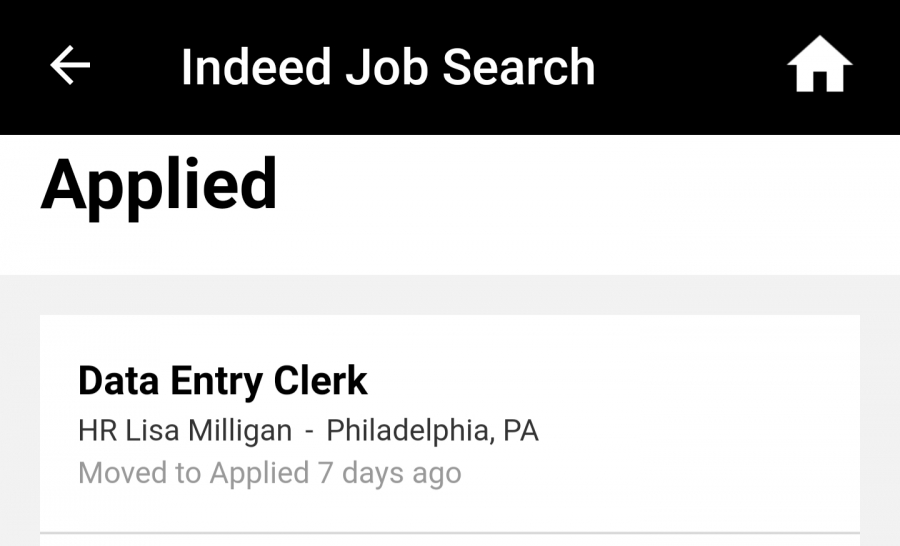Screen dimensions: 900x546
Task: Click the word Clerk in job title
Action: coord(320,381)
